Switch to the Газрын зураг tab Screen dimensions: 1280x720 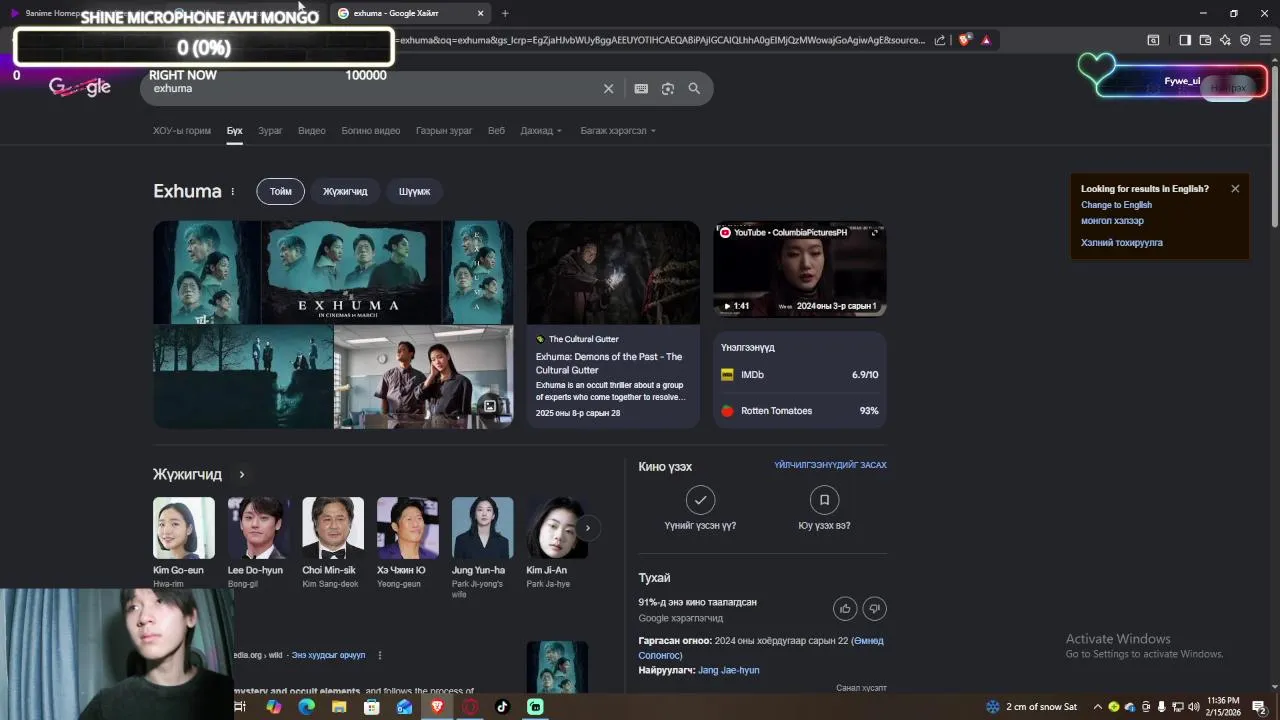(x=444, y=131)
